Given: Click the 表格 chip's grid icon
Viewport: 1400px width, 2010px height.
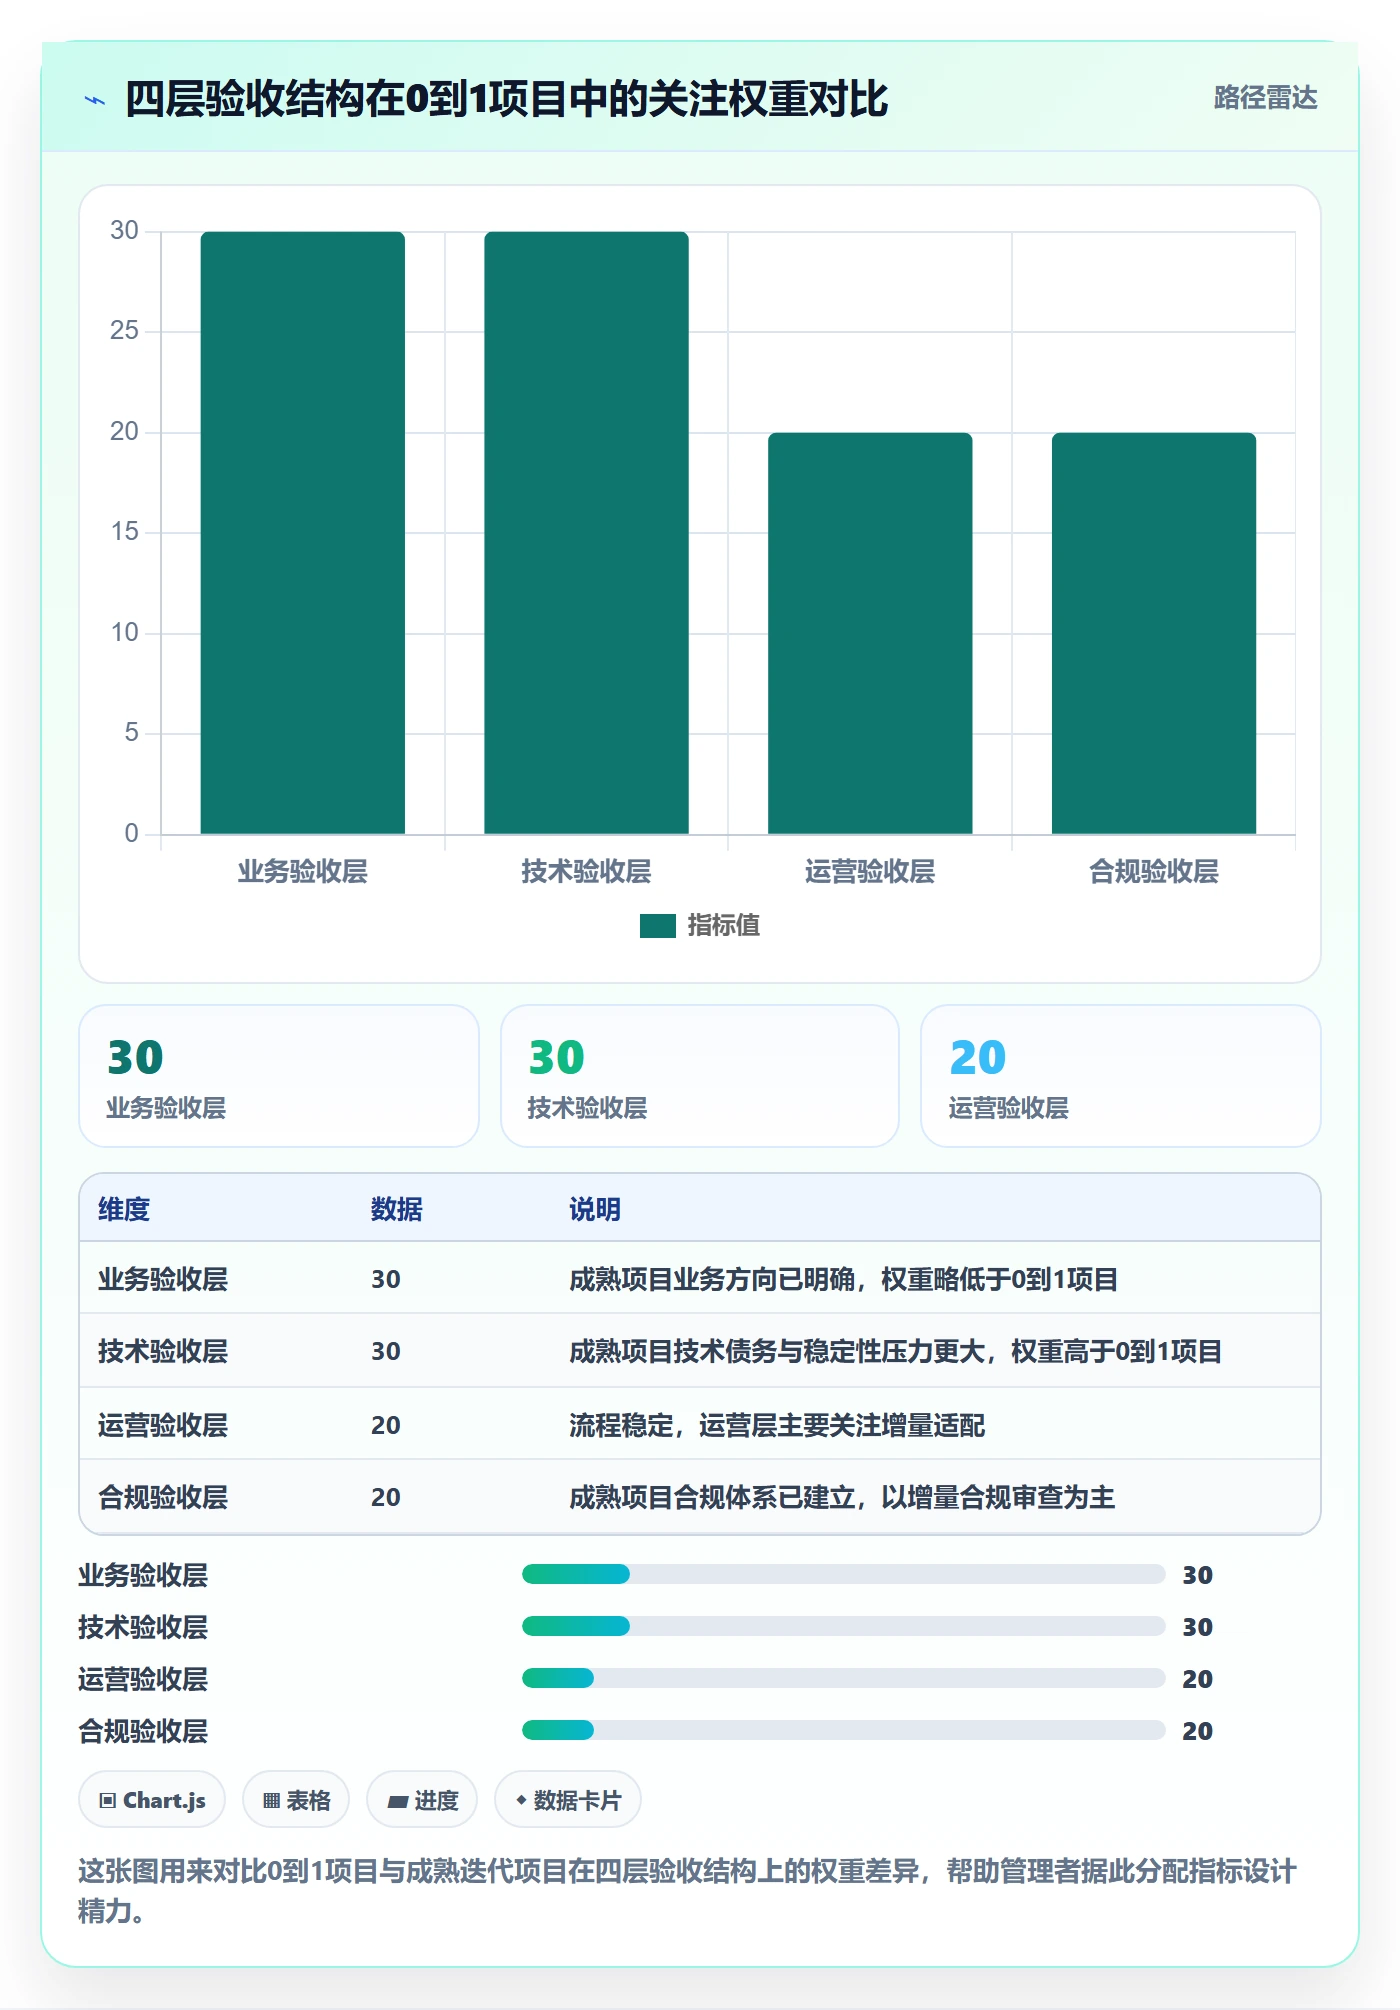Looking at the screenshot, I should point(271,1801).
